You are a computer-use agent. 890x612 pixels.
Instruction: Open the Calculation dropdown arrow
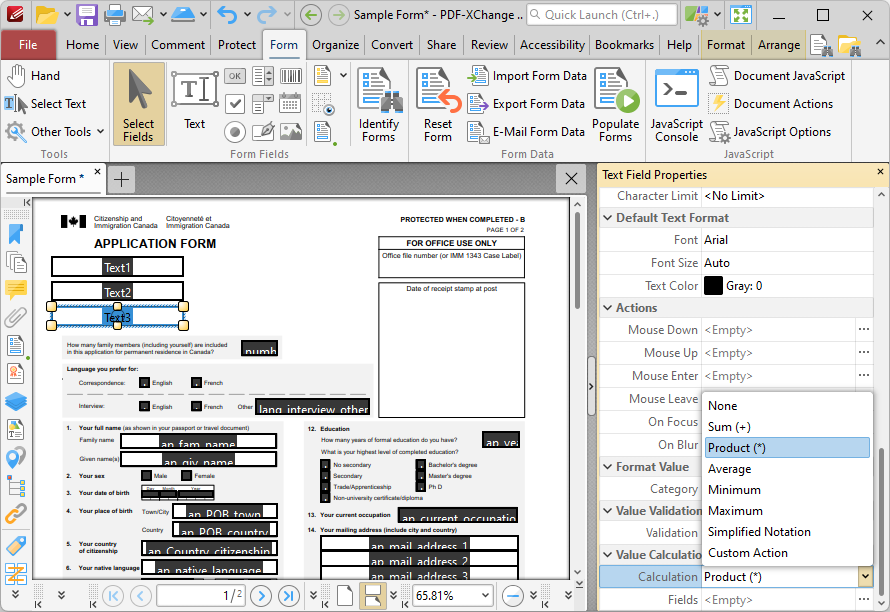[864, 577]
